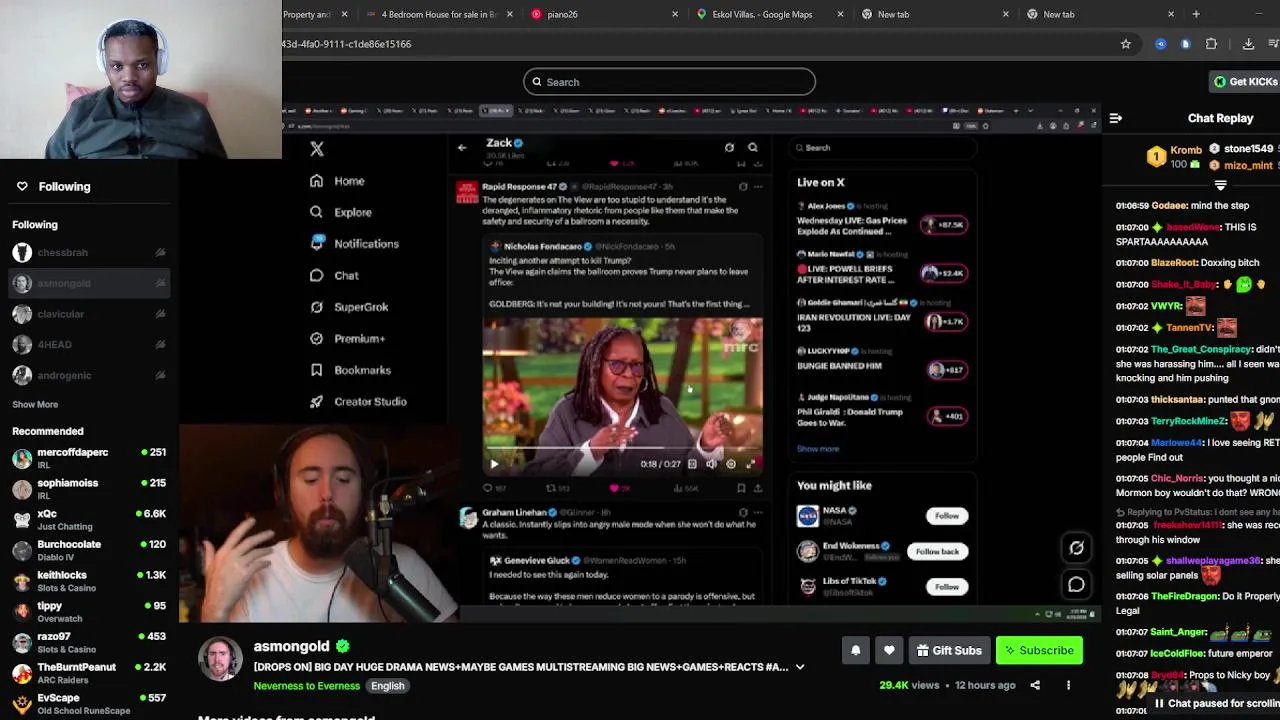Click the Chat Replay heading

point(1220,118)
